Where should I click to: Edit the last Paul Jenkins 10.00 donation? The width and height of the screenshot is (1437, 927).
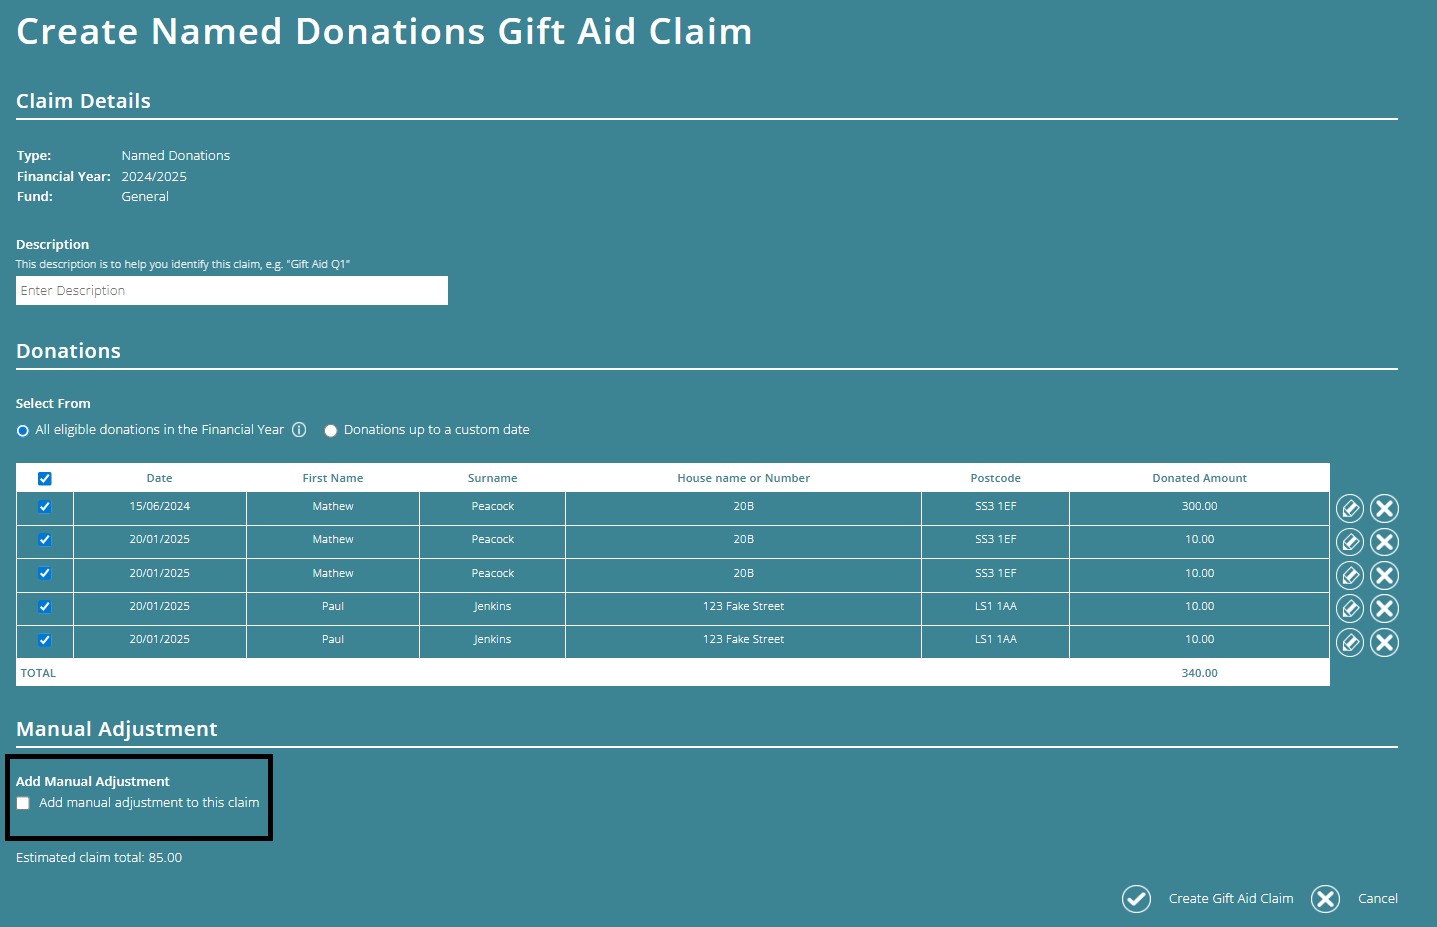click(x=1349, y=641)
